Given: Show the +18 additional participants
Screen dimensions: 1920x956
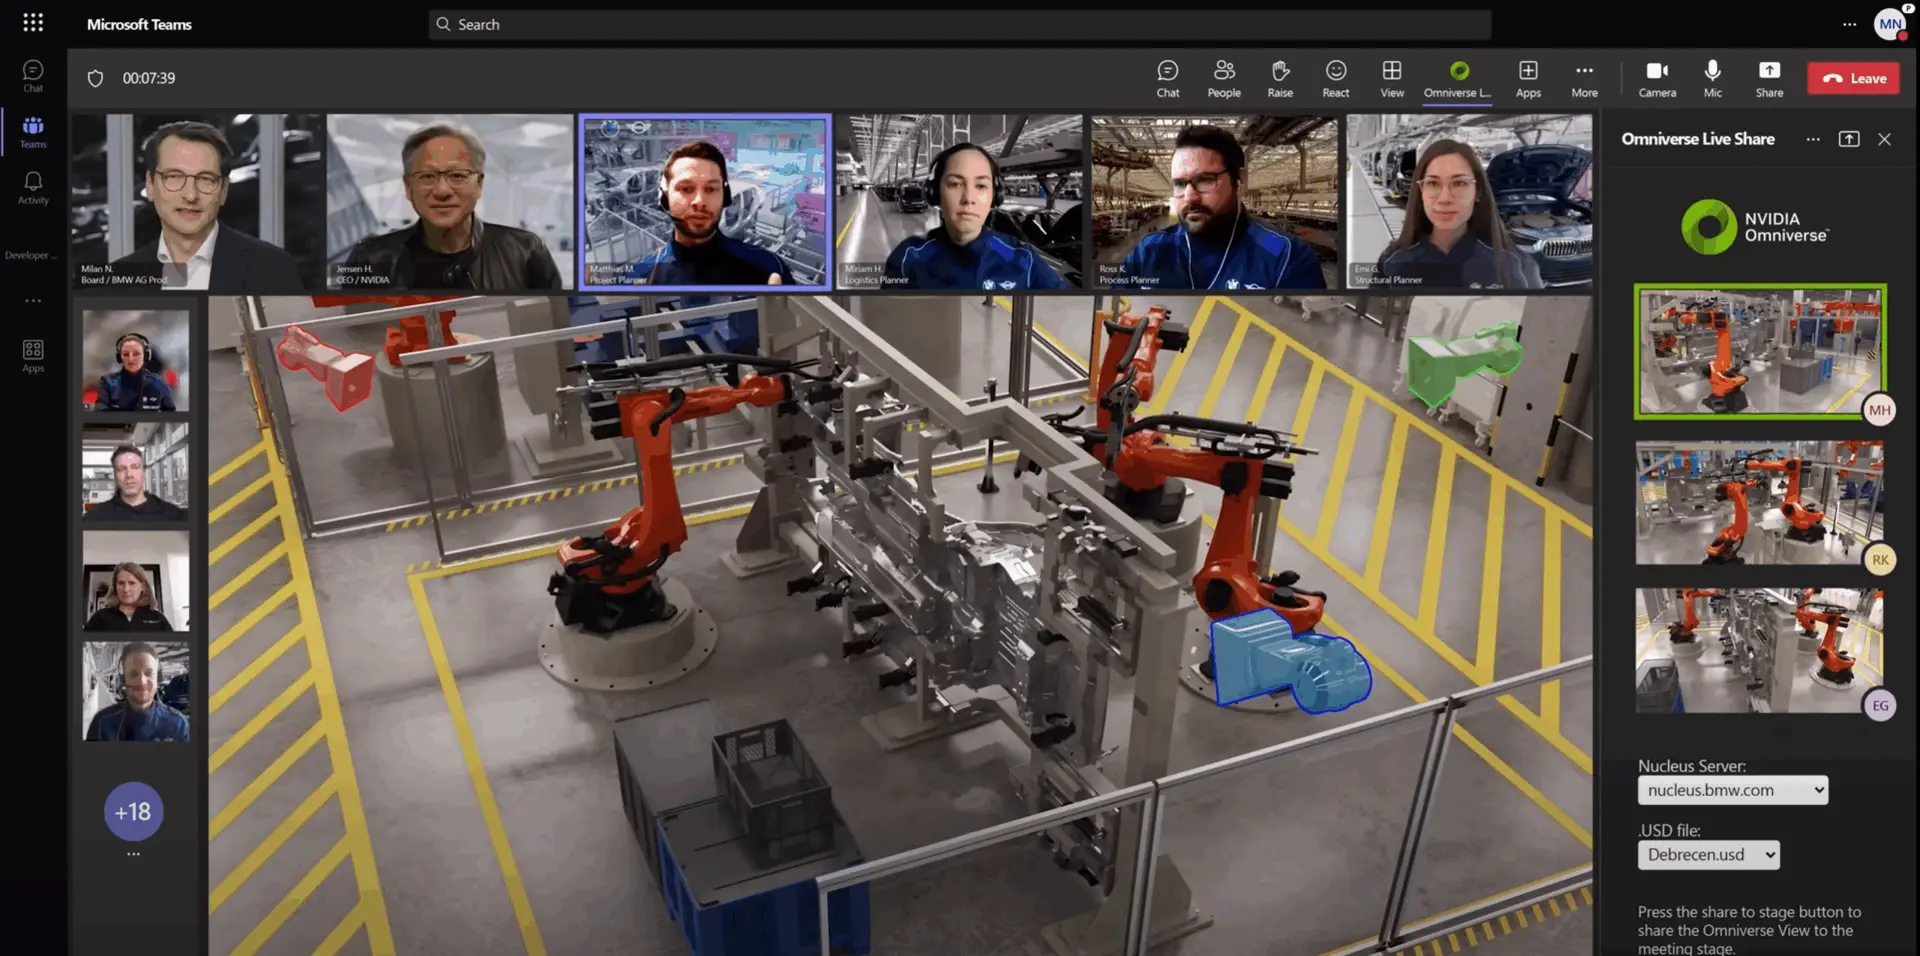Looking at the screenshot, I should (133, 811).
